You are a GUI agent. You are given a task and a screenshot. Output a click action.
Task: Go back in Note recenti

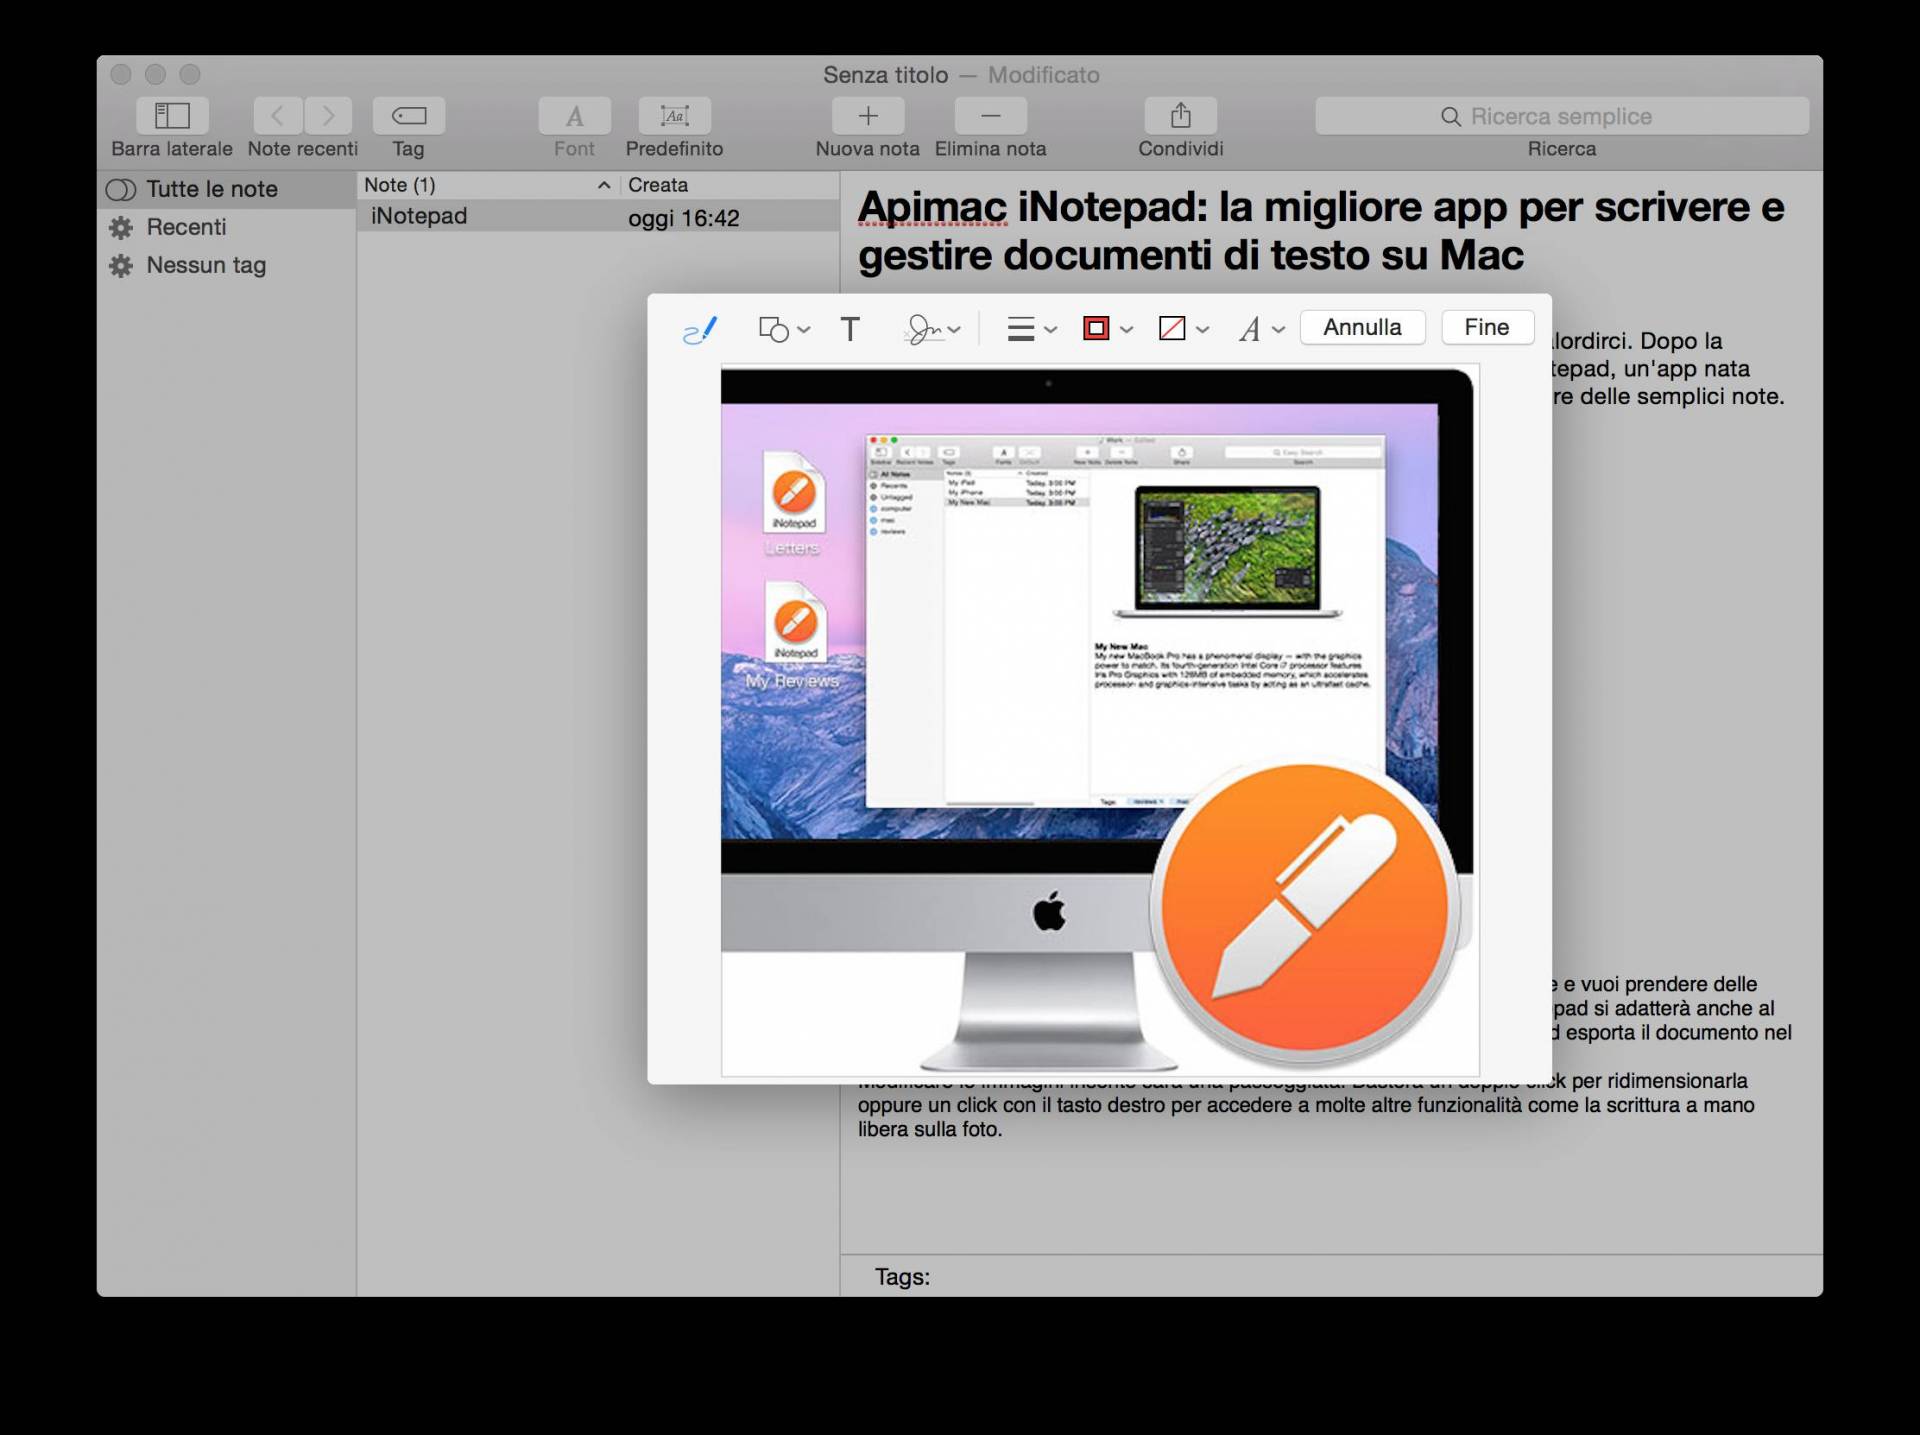point(278,116)
